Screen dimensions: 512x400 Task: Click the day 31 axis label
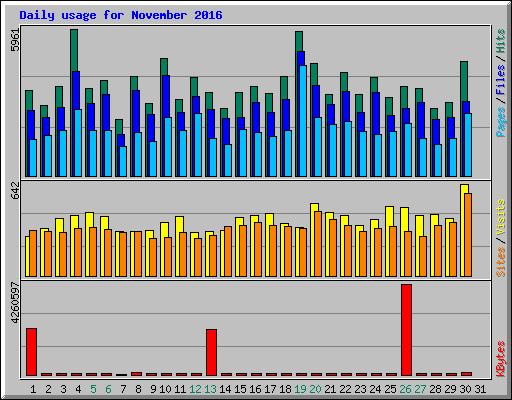point(480,389)
